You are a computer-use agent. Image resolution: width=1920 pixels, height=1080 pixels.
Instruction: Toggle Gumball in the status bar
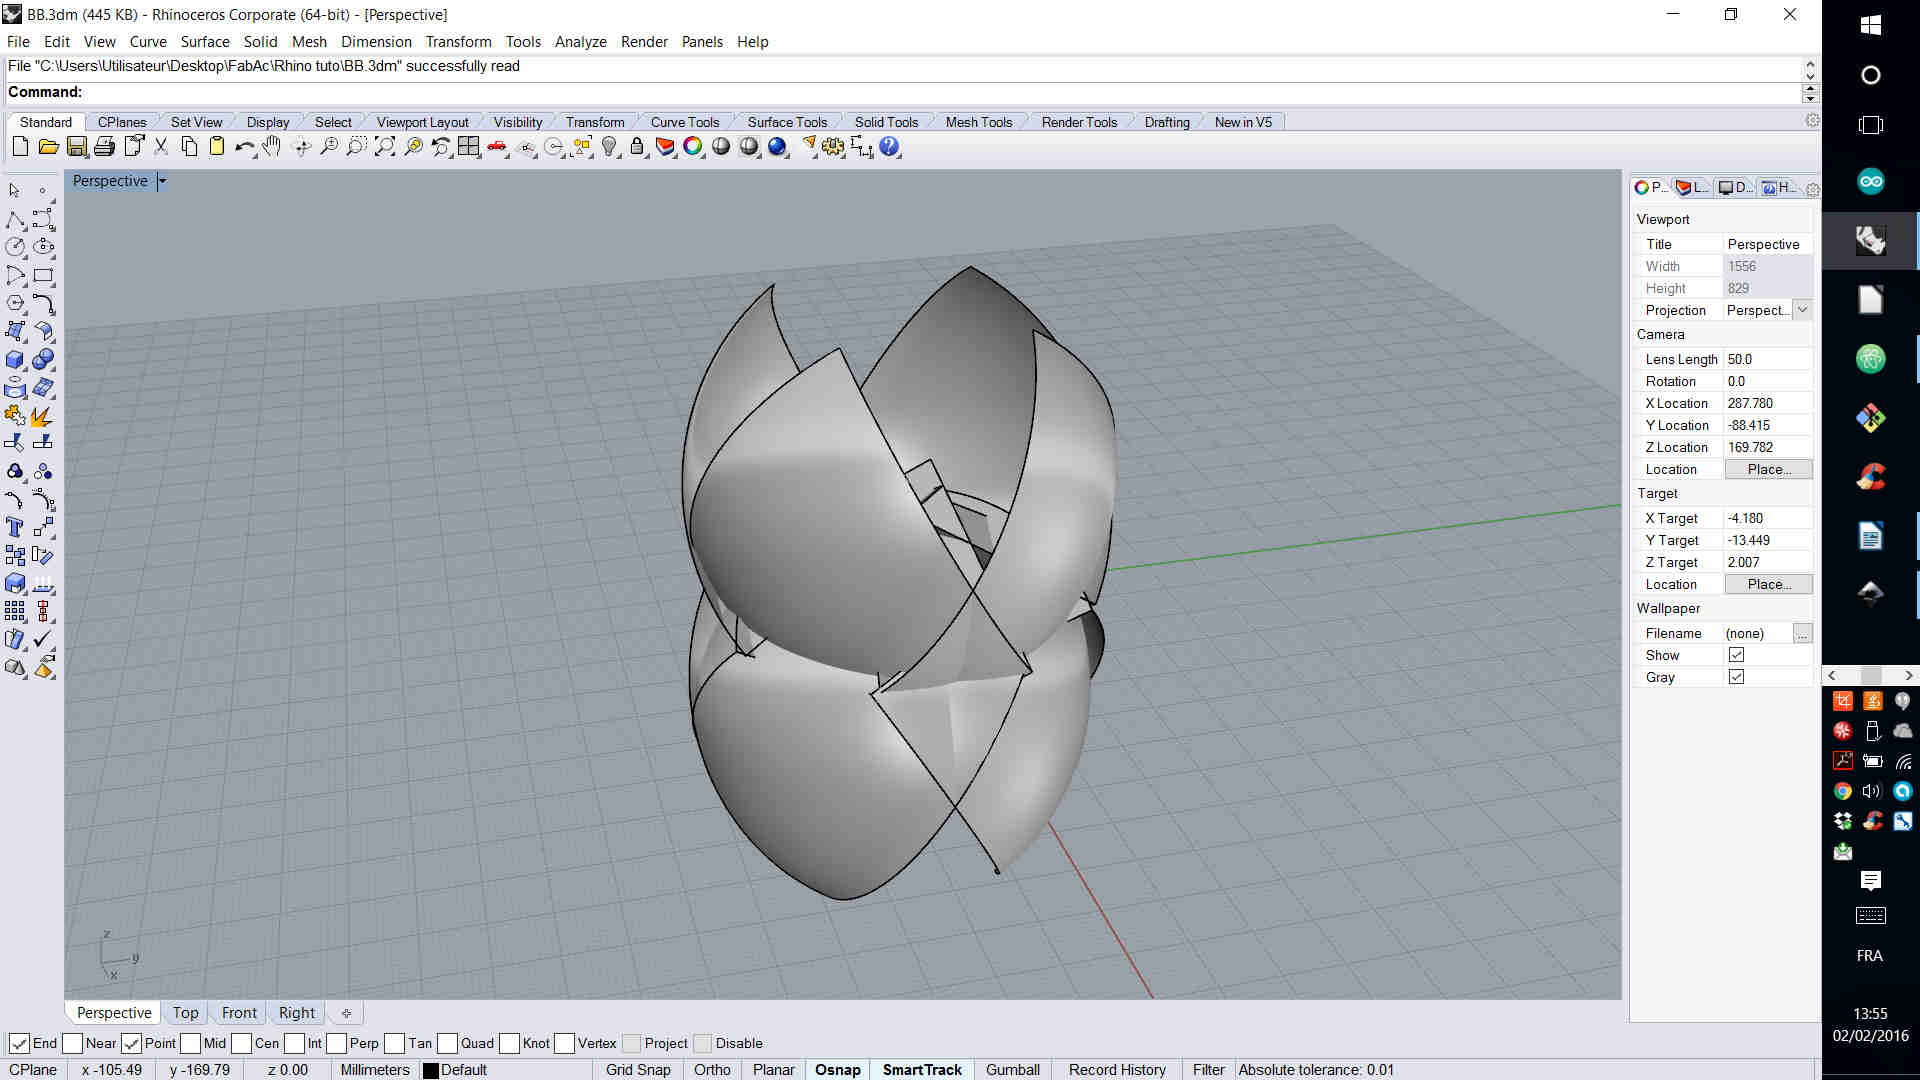(x=1012, y=1069)
